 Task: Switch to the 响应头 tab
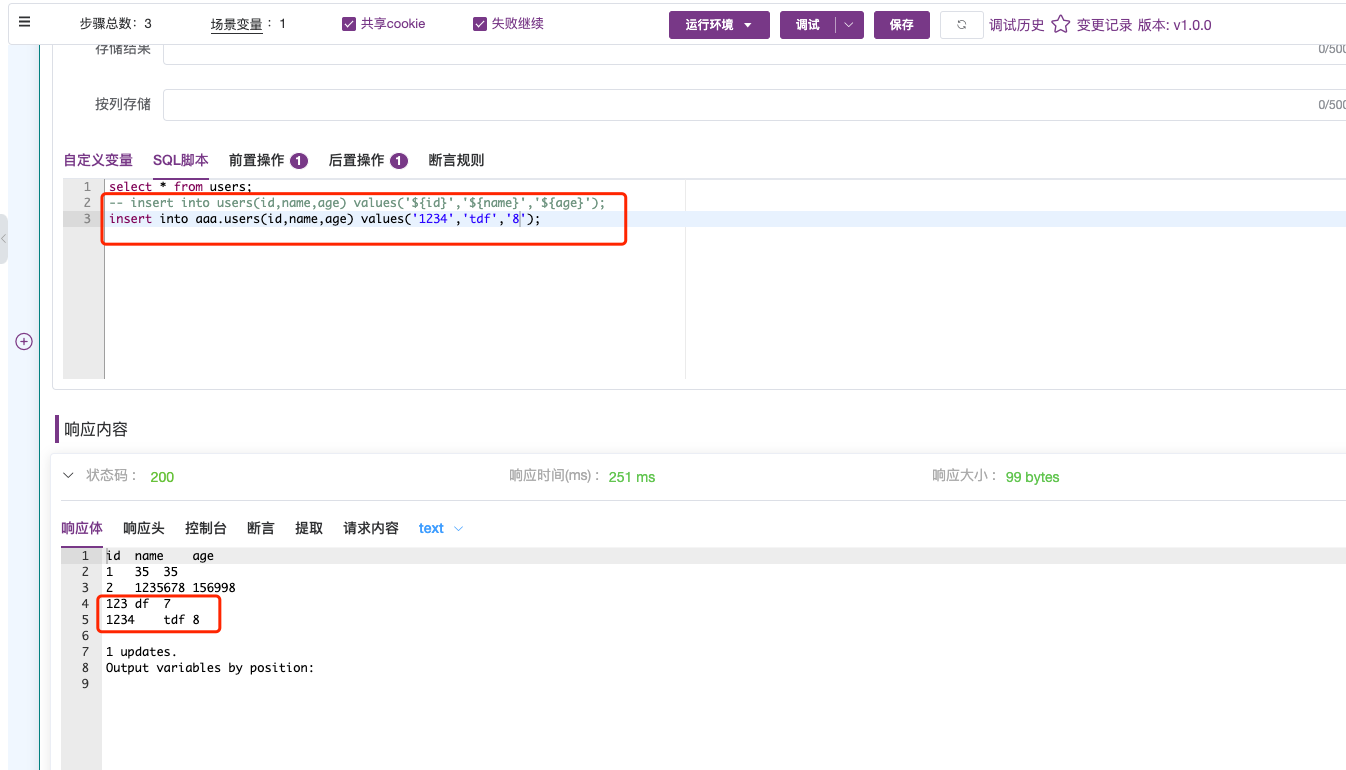tap(143, 528)
